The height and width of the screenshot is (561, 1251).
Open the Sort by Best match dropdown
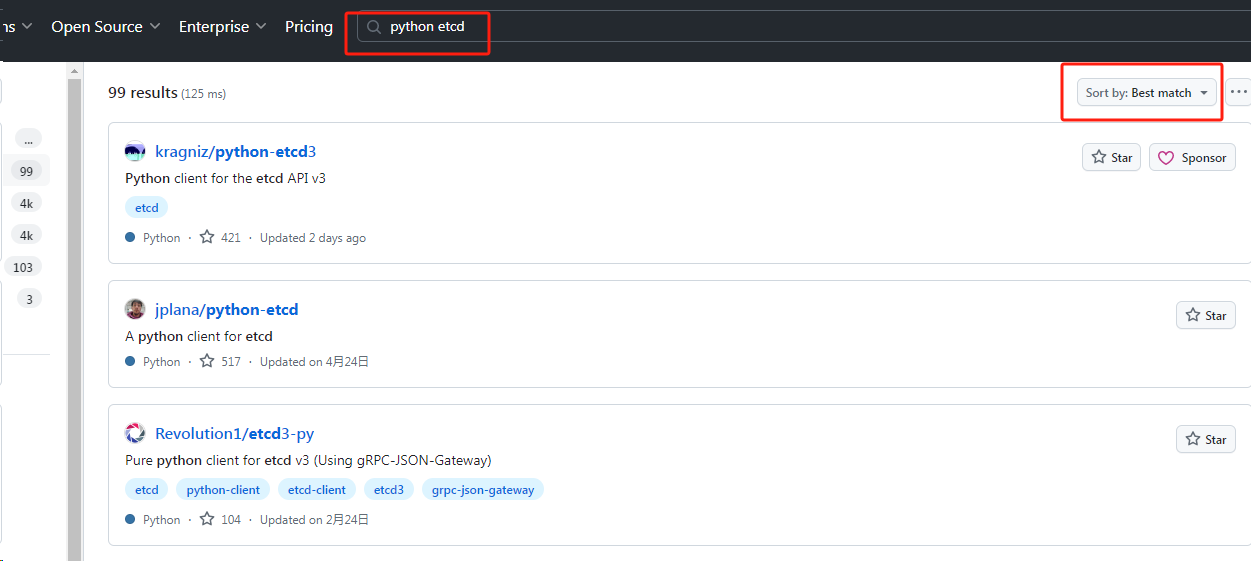(1147, 93)
